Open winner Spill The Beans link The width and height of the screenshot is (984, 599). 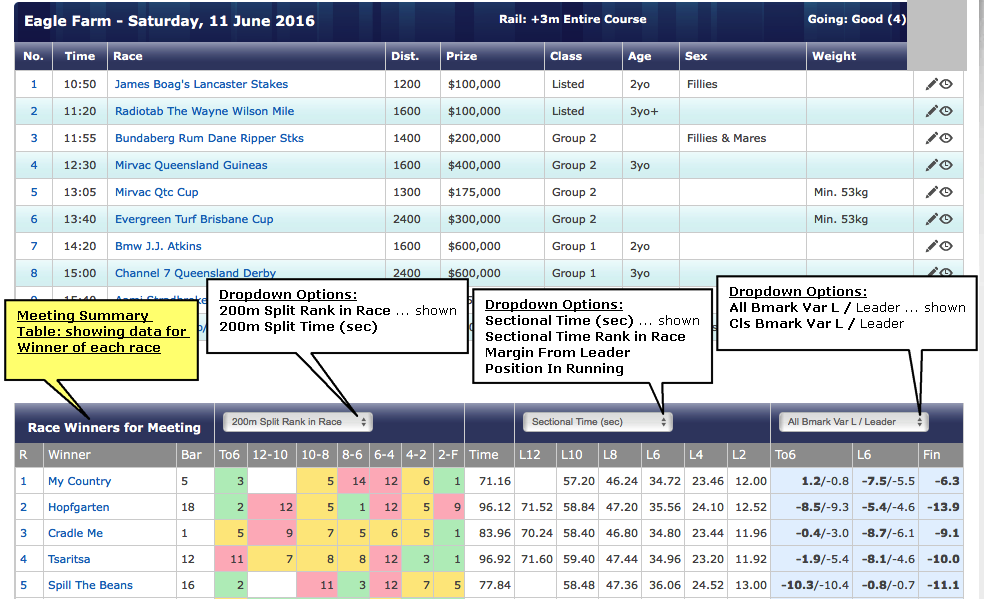90,586
